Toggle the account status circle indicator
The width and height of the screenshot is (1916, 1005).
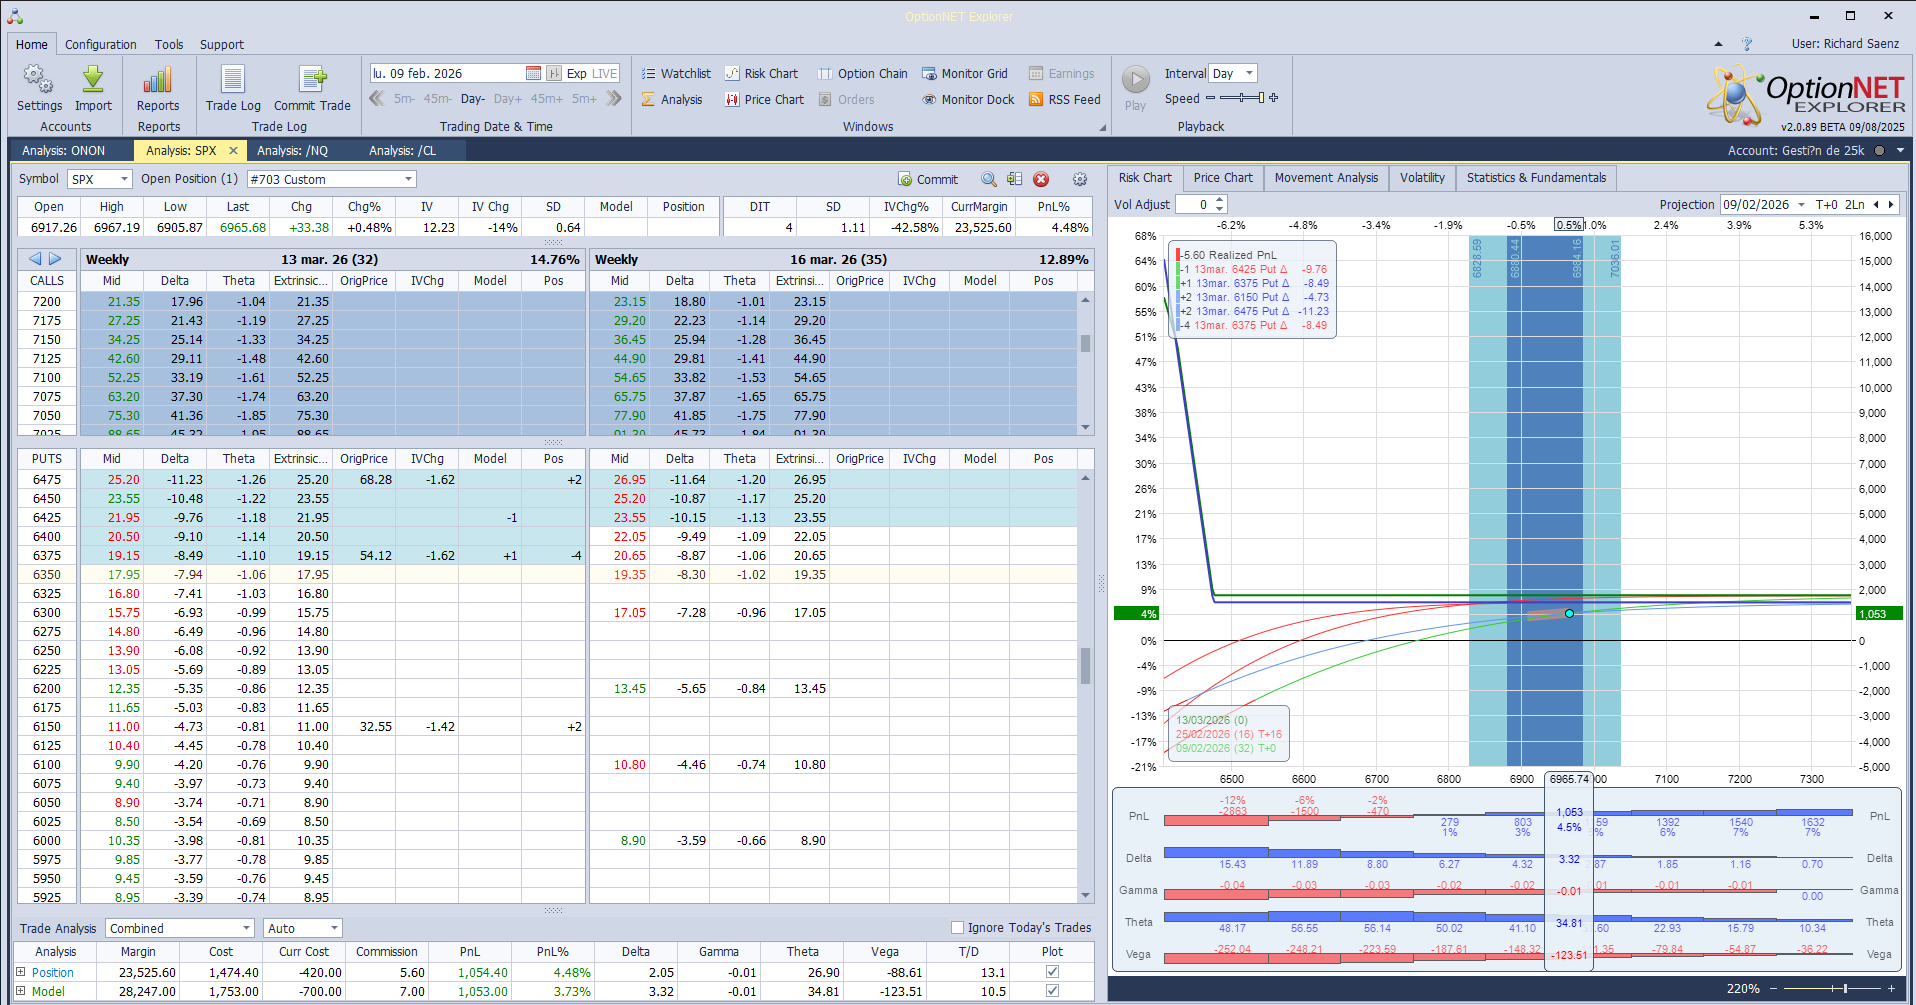(x=1879, y=150)
